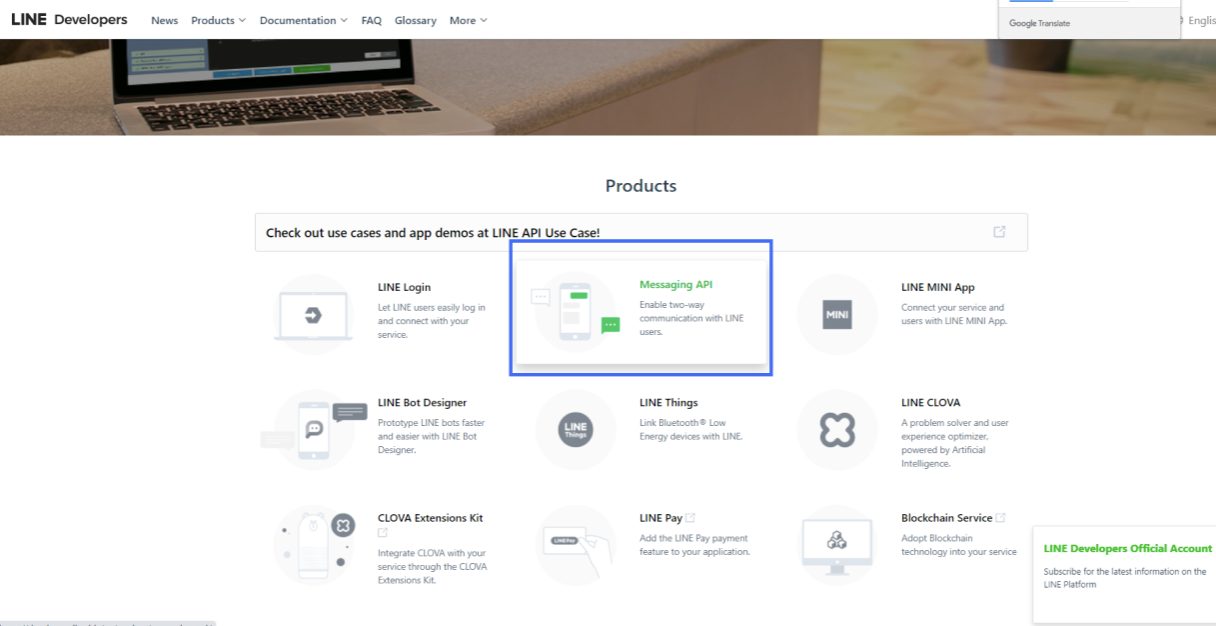
Task: Click the Blockchain Service monitor icon
Action: pos(837,545)
